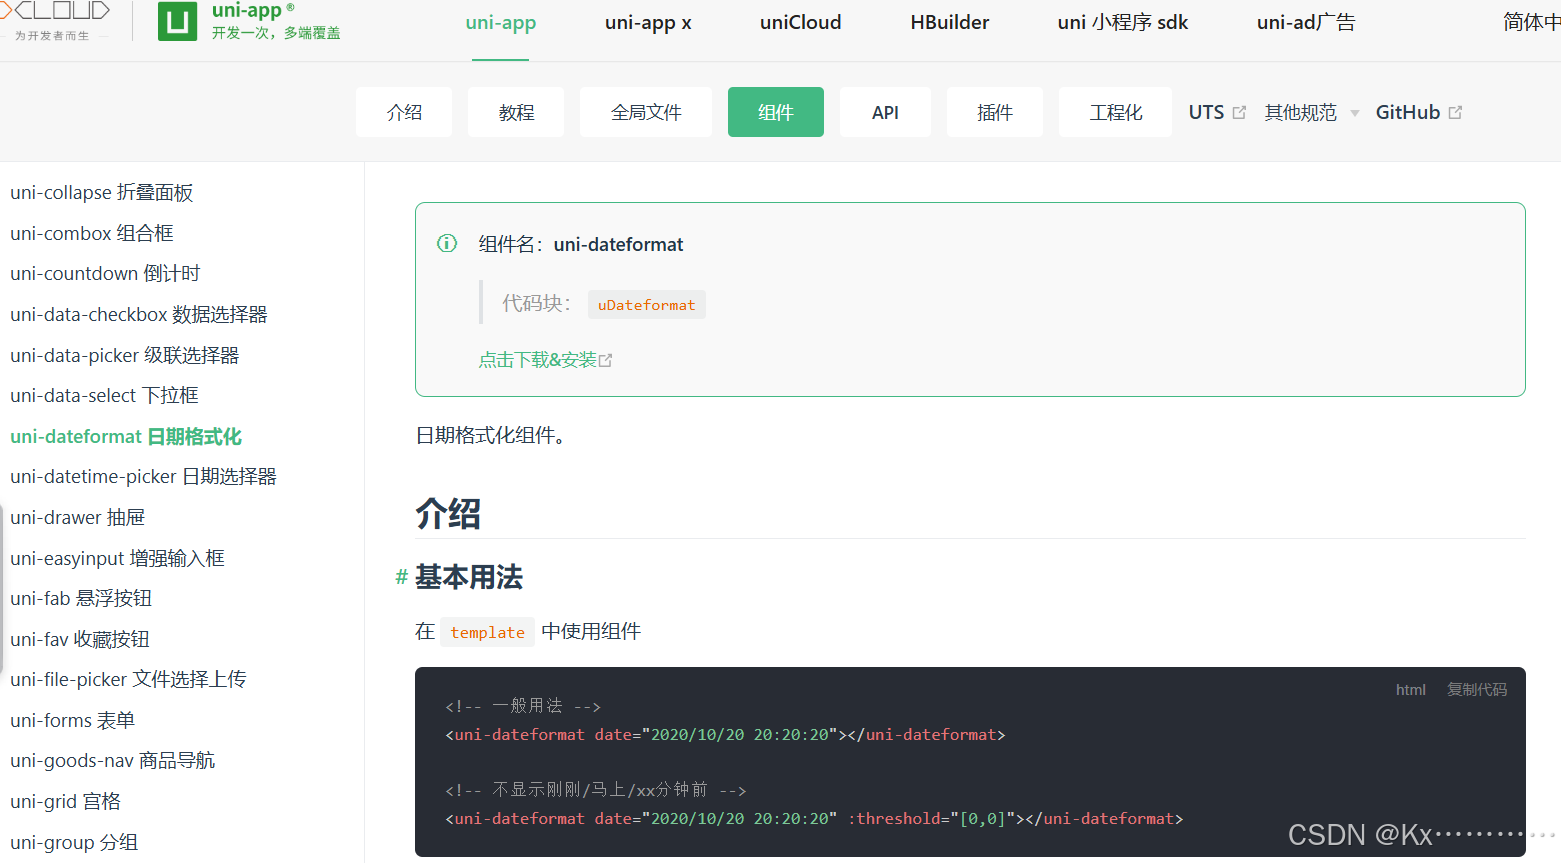Open uni-easyinput 增强输入框 in sidebar
Viewport: 1561px width, 863px height.
pyautogui.click(x=118, y=558)
